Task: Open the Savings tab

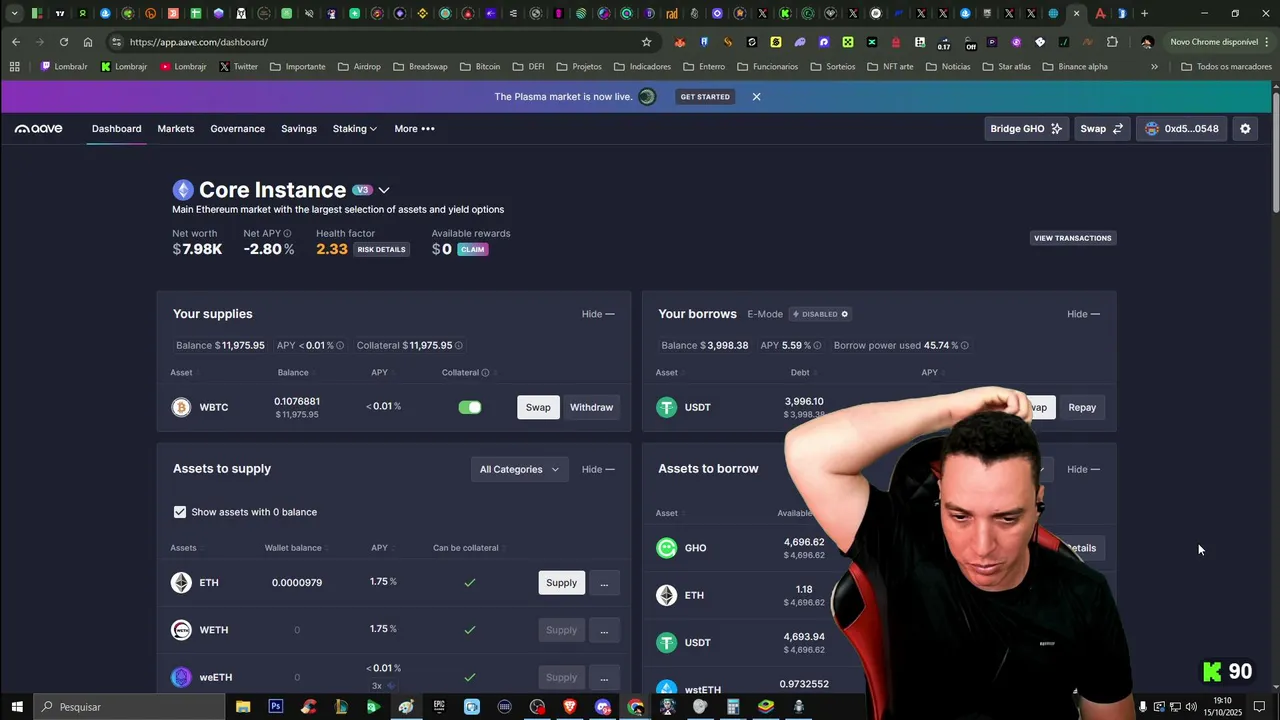Action: click(299, 129)
